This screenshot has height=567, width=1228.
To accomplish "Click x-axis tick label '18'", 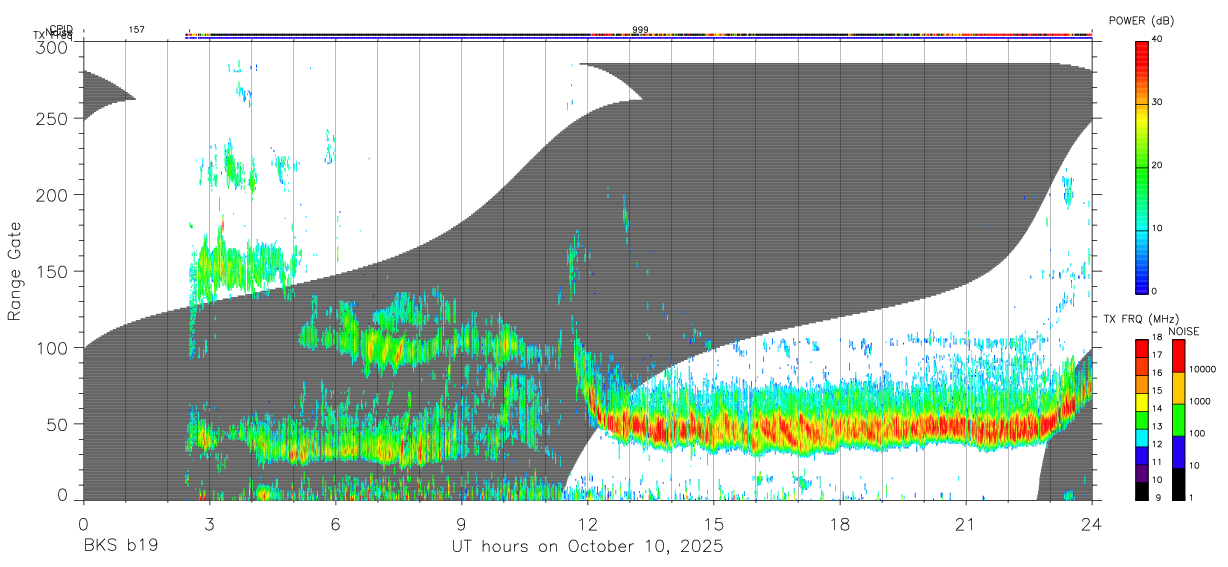I will coord(840,524).
